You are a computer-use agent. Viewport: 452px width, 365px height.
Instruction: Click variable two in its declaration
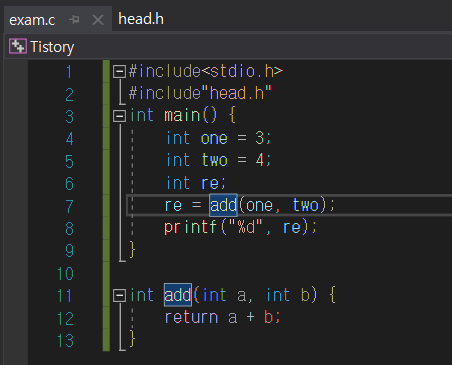[214, 160]
